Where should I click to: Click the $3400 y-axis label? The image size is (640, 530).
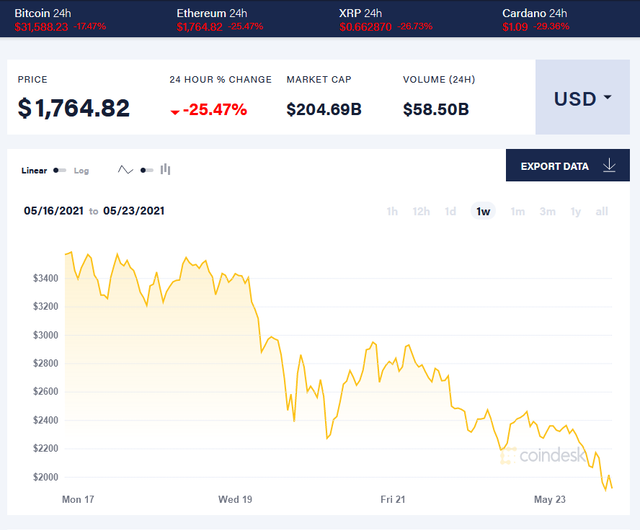[x=46, y=278]
